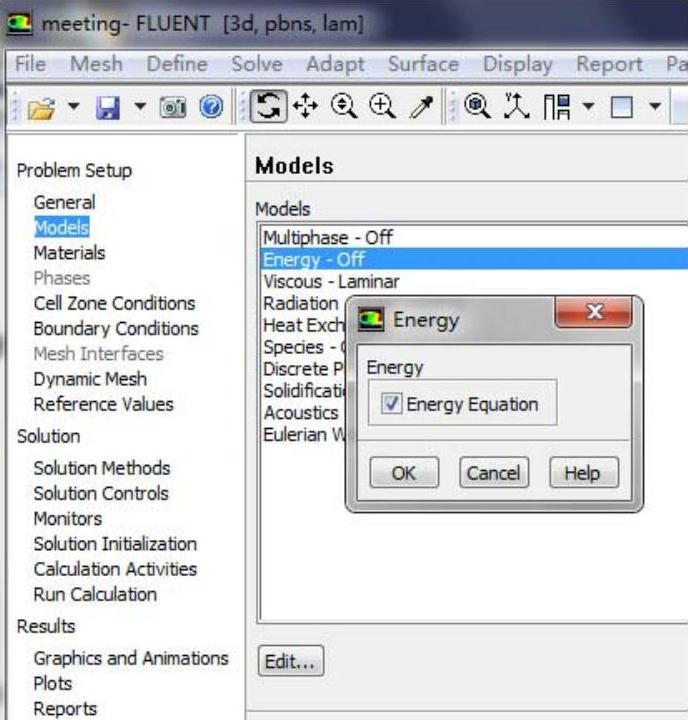688x720 pixels.
Task: Select the Discrete Phase model row
Action: click(x=303, y=369)
